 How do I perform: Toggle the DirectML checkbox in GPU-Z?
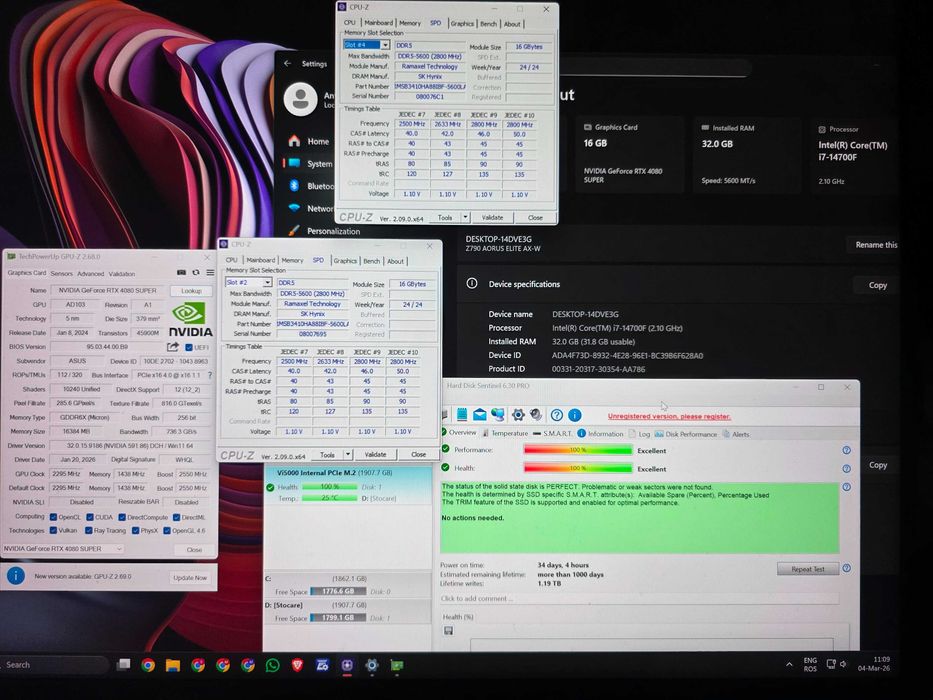point(176,517)
